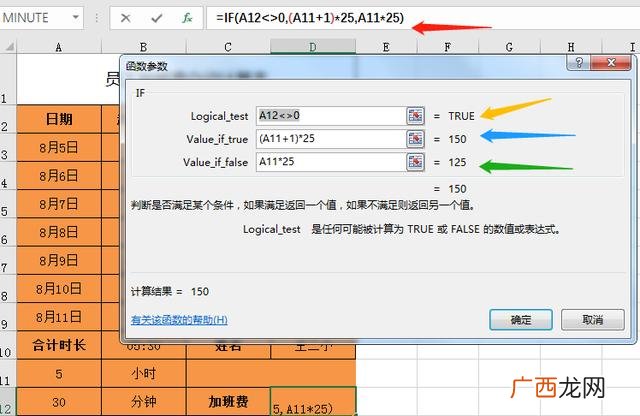This screenshot has height=416, width=640.
Task: Select column B header
Action: (144, 47)
